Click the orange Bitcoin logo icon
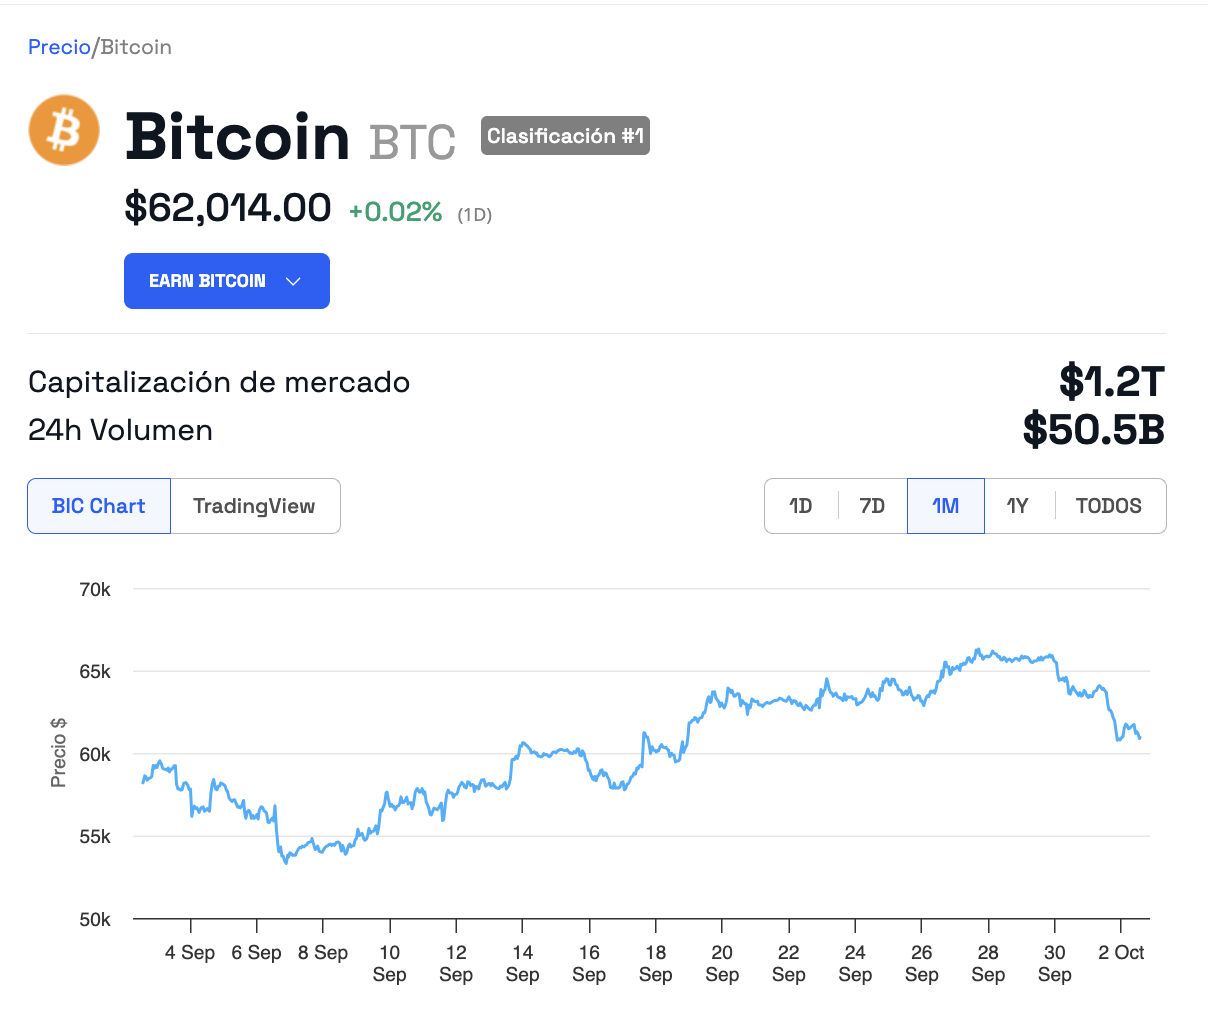Screen dimensions: 1208x1024 tap(64, 130)
